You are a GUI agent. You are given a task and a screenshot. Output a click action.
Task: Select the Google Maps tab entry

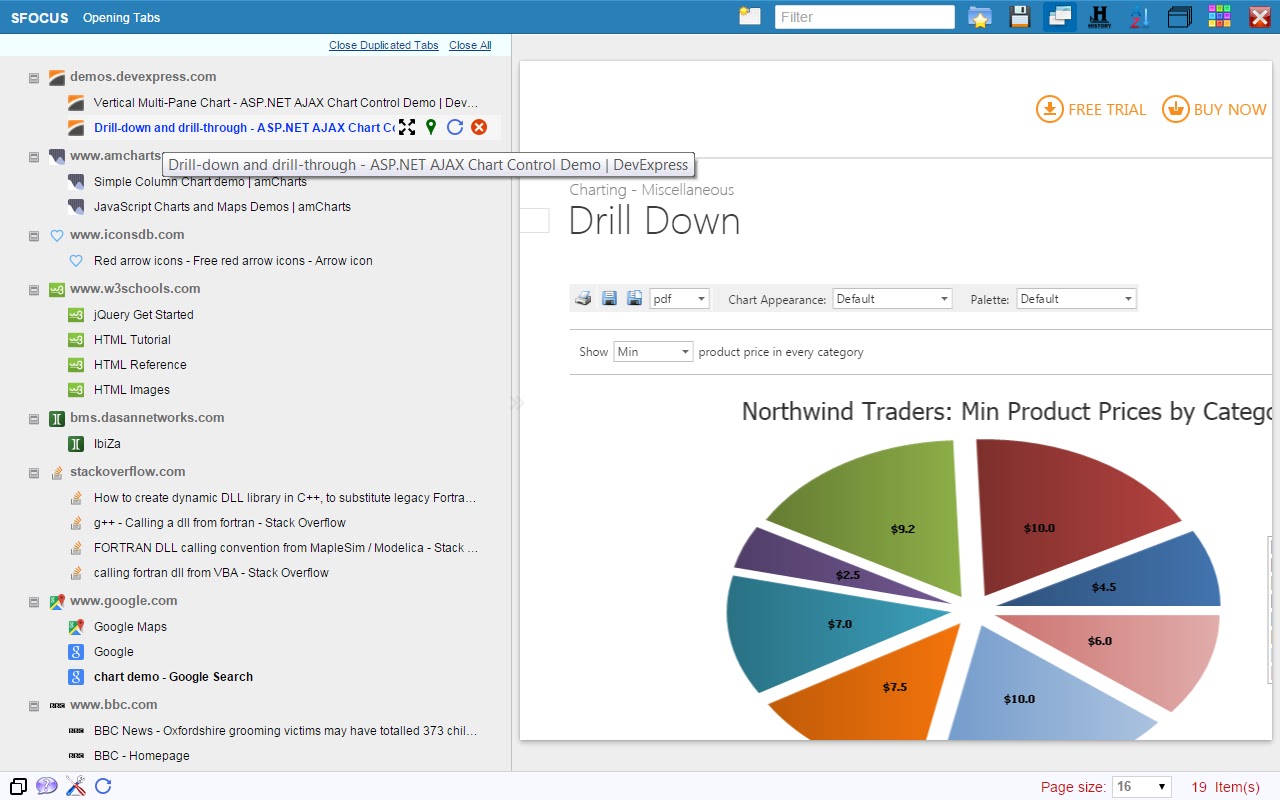pyautogui.click(x=130, y=627)
